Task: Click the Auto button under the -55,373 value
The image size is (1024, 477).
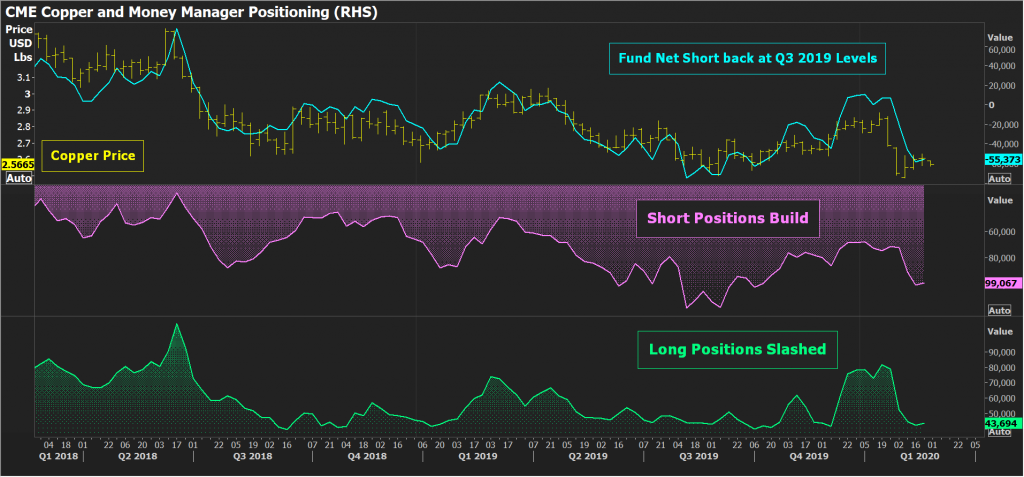Action: pos(999,178)
